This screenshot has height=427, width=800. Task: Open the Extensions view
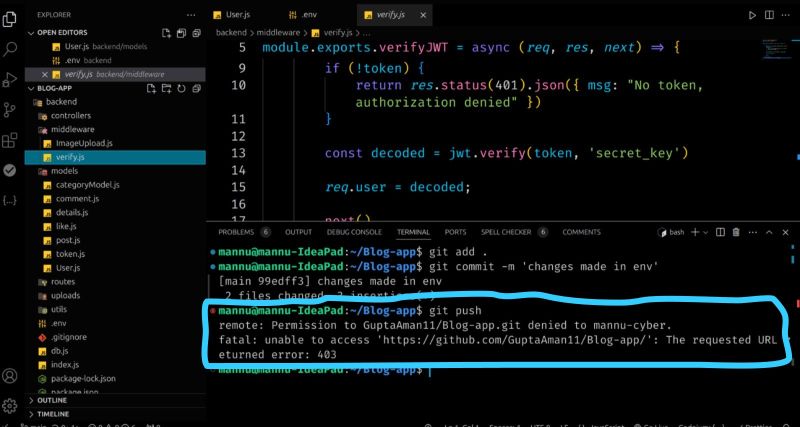coord(9,140)
